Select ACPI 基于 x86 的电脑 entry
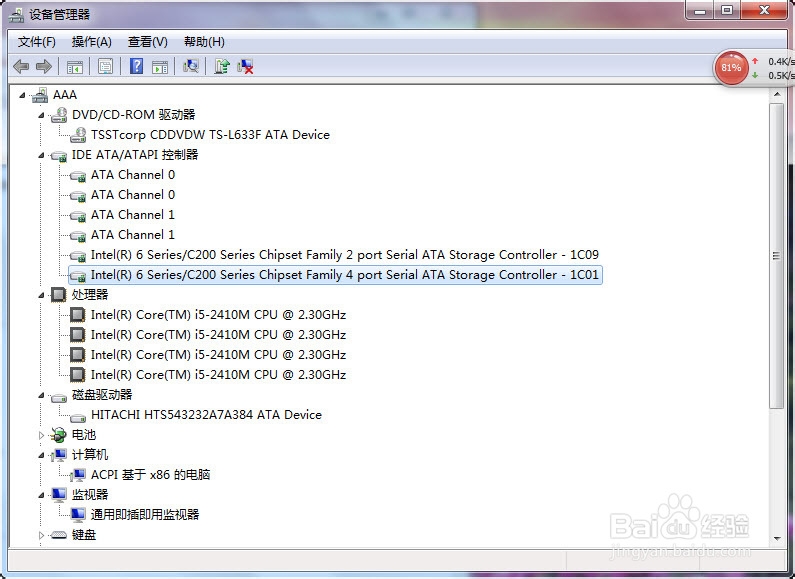This screenshot has height=579, width=795. click(151, 475)
